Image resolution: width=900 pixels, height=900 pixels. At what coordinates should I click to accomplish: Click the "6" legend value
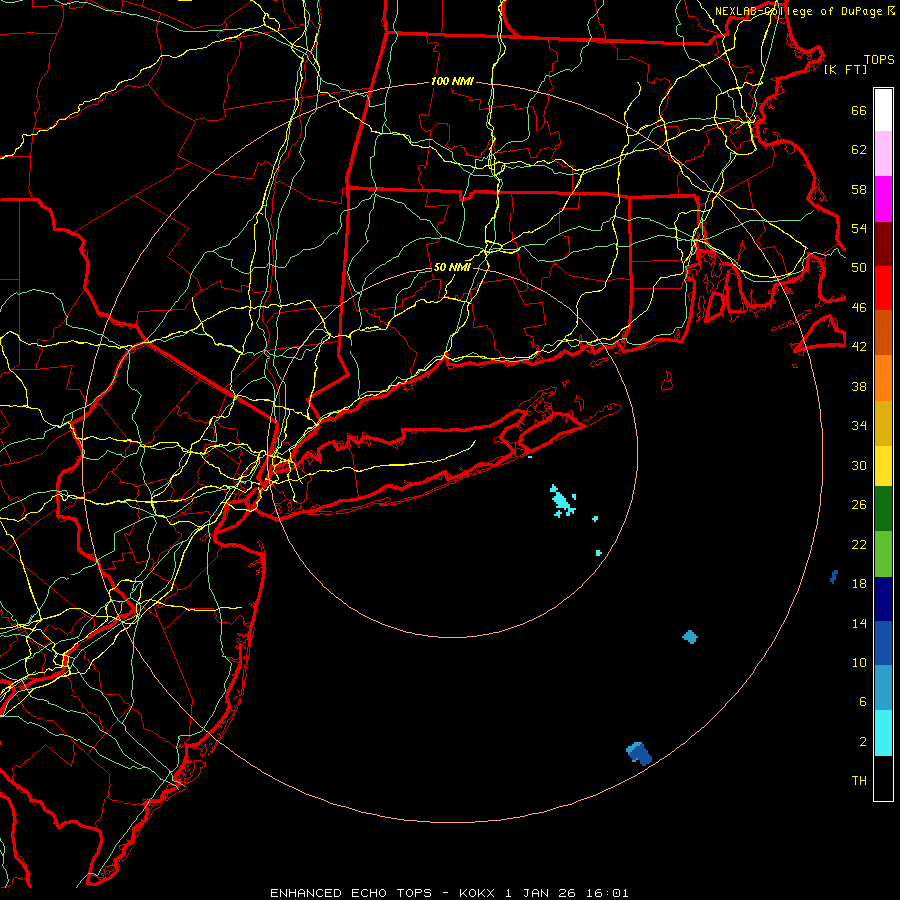[x=863, y=701]
